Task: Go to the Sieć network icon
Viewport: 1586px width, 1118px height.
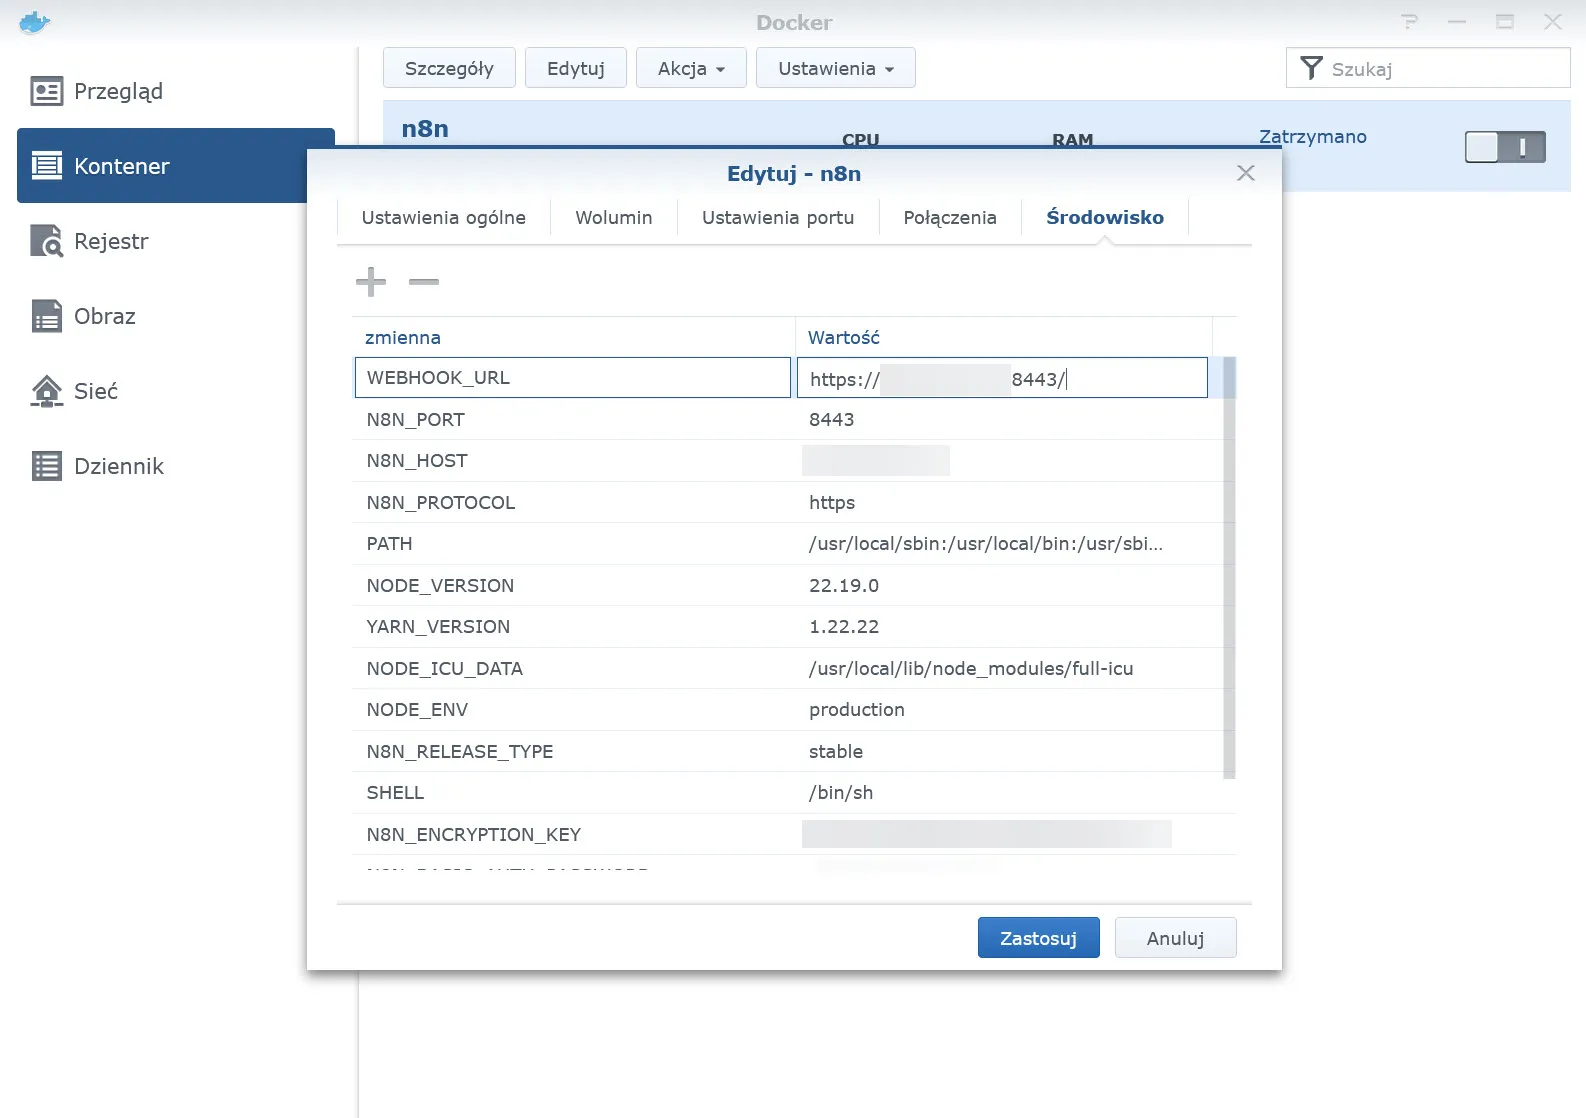Action: [x=47, y=391]
